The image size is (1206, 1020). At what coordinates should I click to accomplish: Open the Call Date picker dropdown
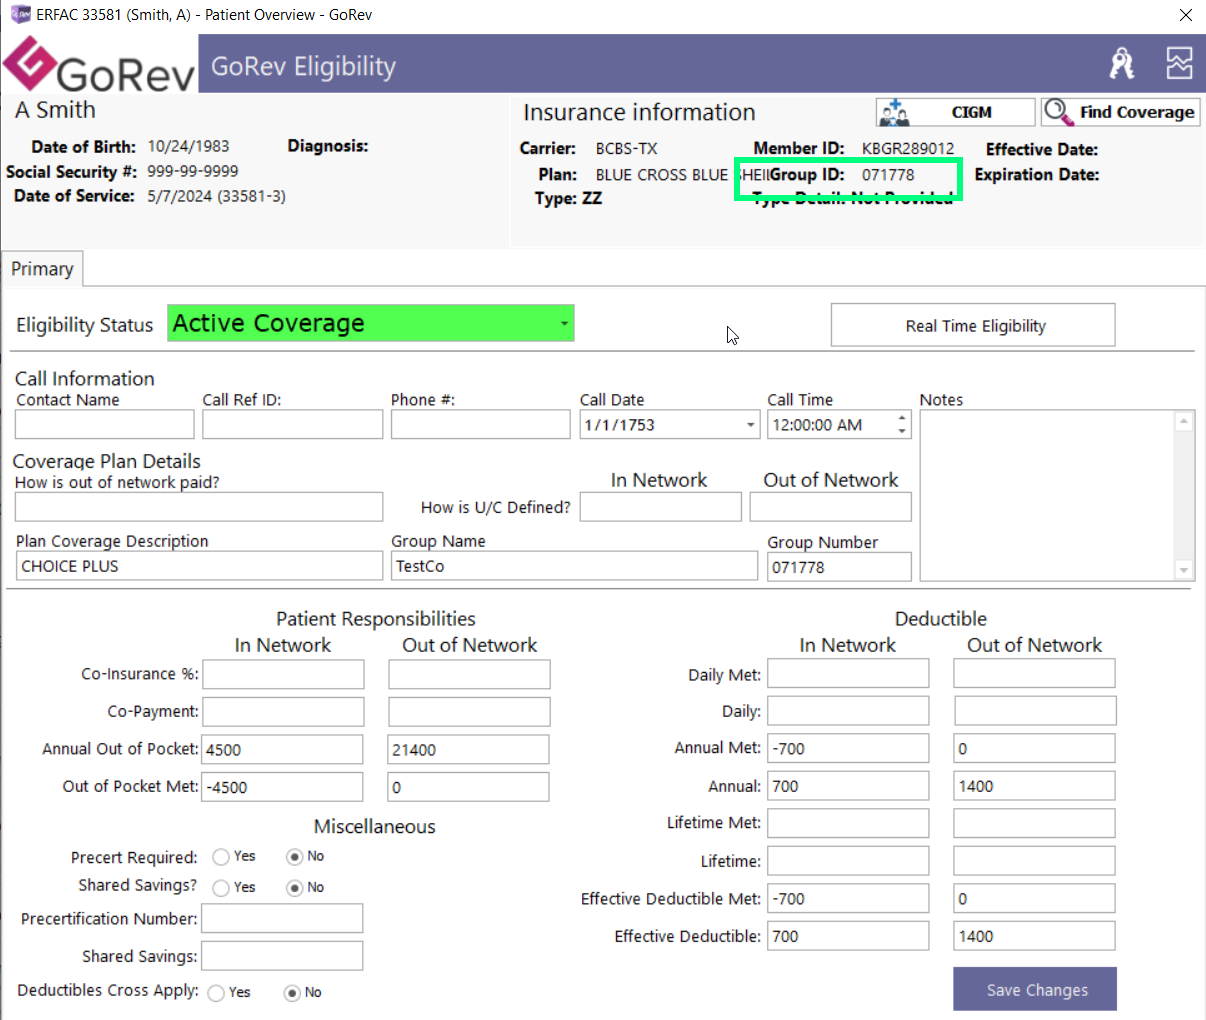coord(750,425)
